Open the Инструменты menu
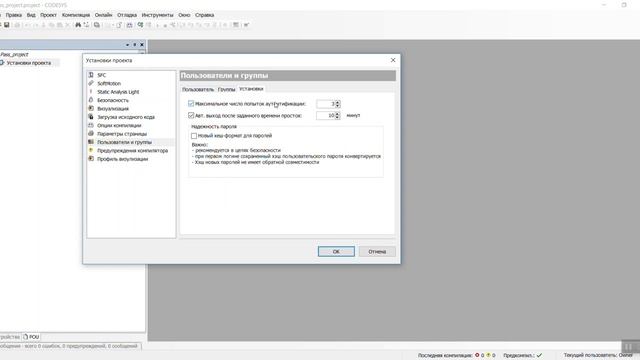Screen dimensions: 640x360 pos(158,15)
